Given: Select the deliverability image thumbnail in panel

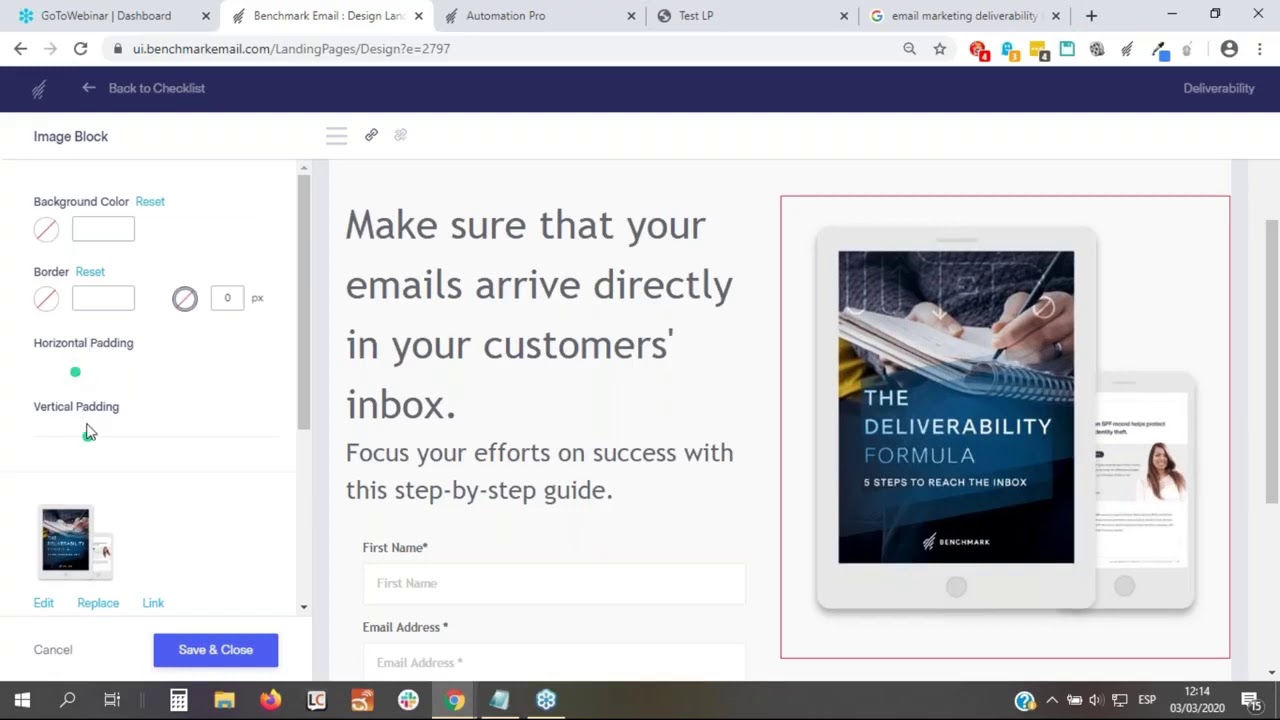Looking at the screenshot, I should [x=75, y=543].
